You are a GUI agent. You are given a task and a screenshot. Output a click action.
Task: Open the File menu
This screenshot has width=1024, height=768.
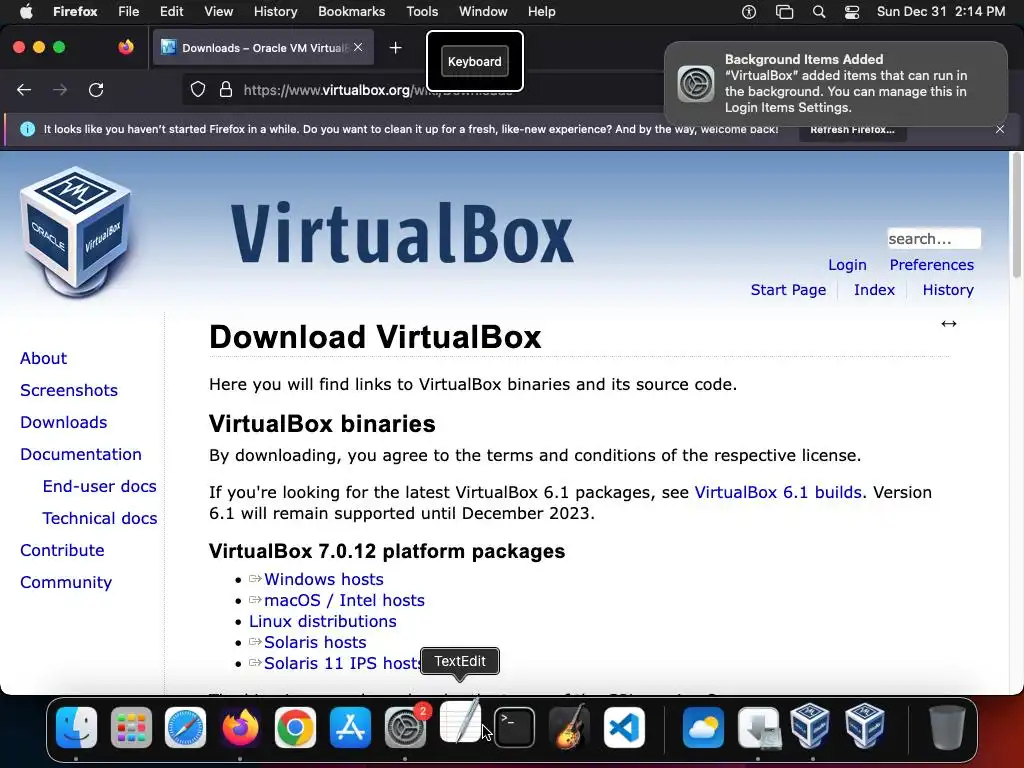coord(128,12)
